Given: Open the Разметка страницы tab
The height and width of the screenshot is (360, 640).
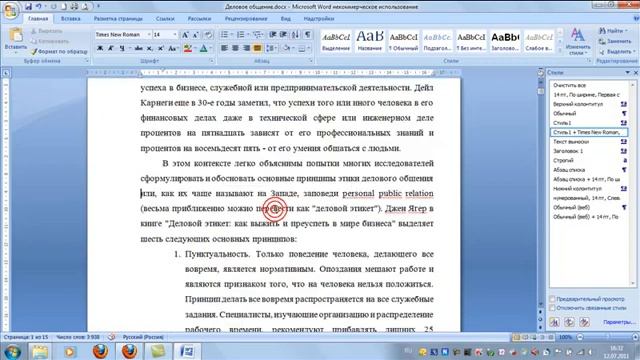Looking at the screenshot, I should click(118, 19).
